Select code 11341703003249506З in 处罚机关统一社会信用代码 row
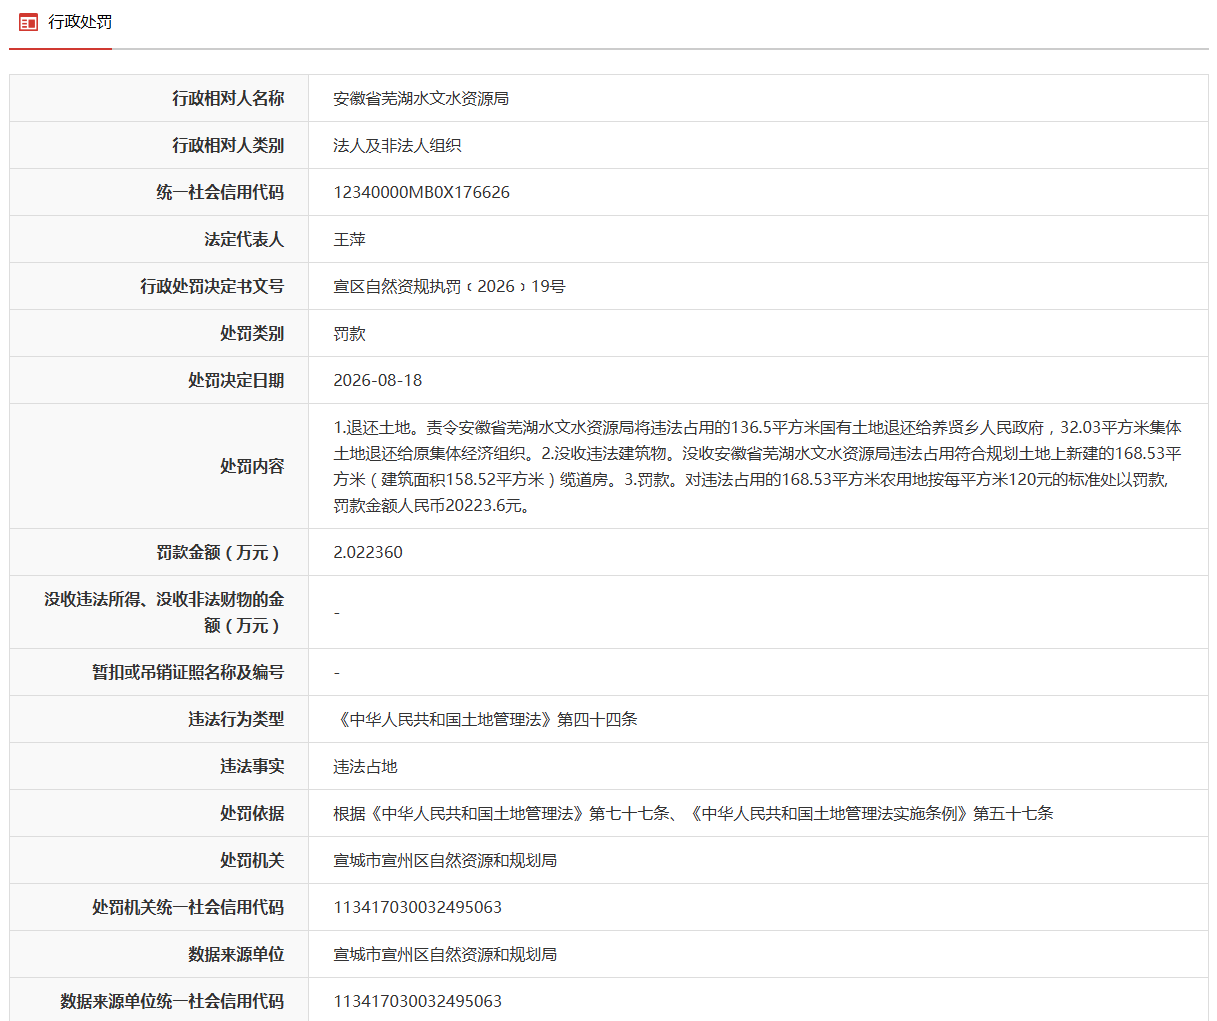Image resolution: width=1217 pixels, height=1021 pixels. 417,907
